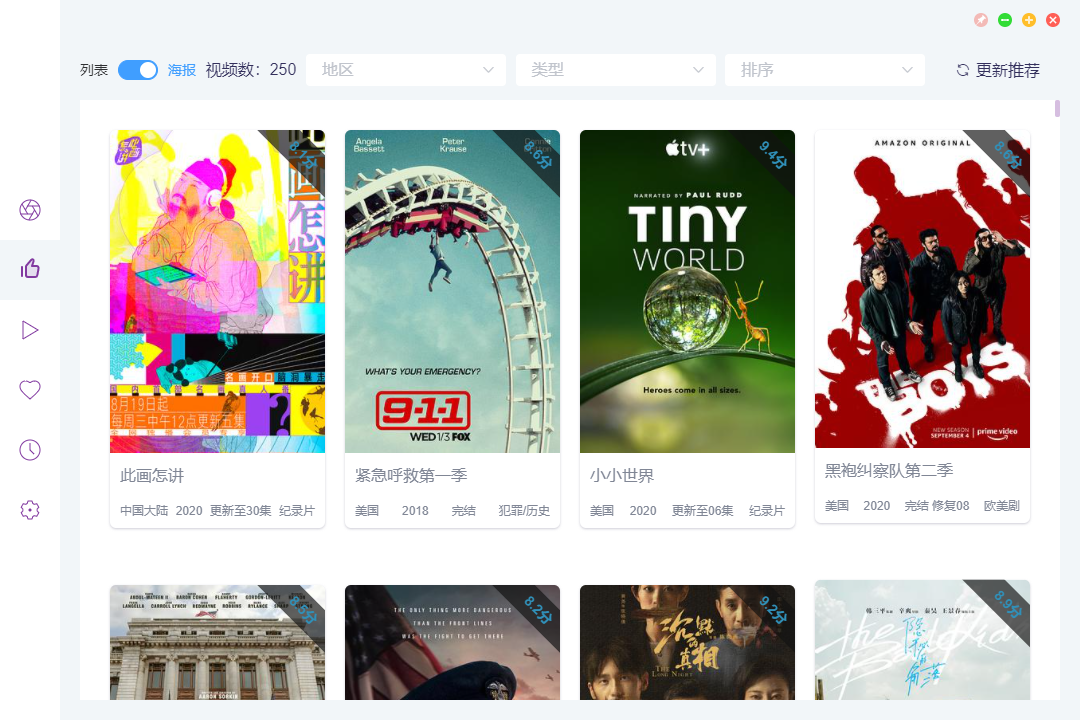Toggle the list/poster view switch

click(x=138, y=70)
